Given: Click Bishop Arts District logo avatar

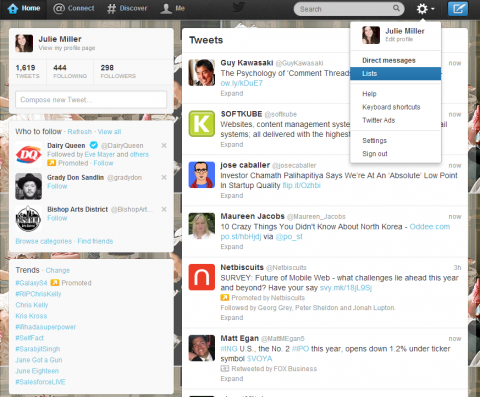Looking at the screenshot, I should tap(29, 218).
